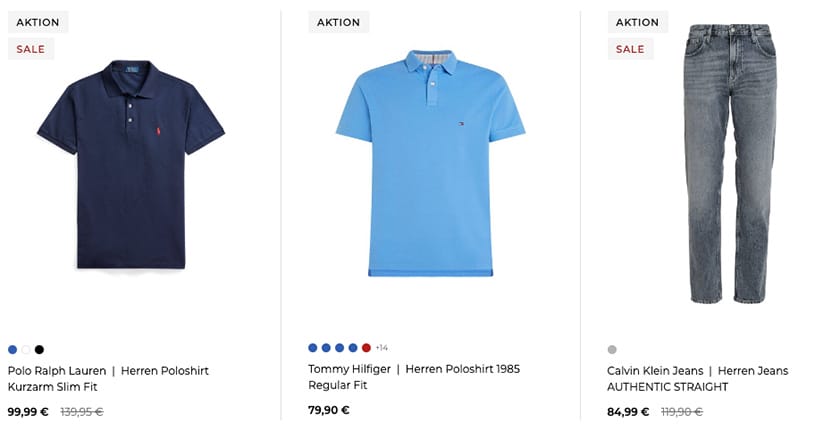Click the 84,99 € jeans price
Viewport: 840px width, 431px height.
click(628, 411)
